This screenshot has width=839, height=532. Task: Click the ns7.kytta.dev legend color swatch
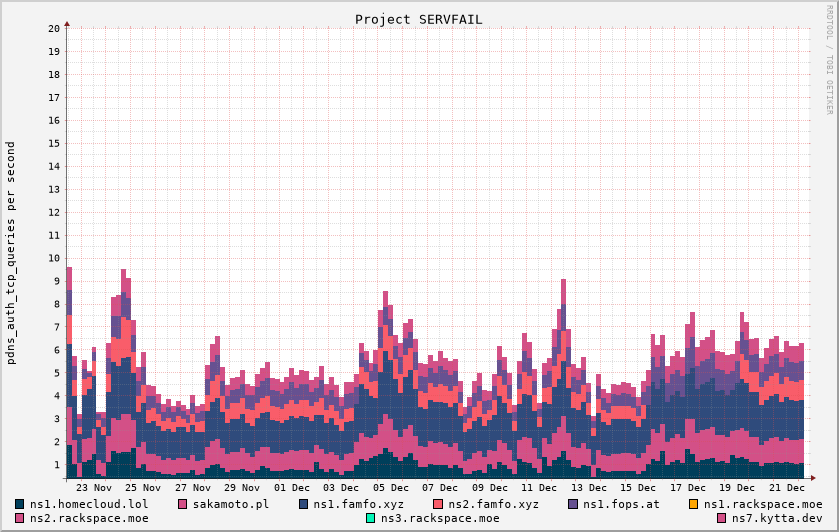click(x=722, y=518)
